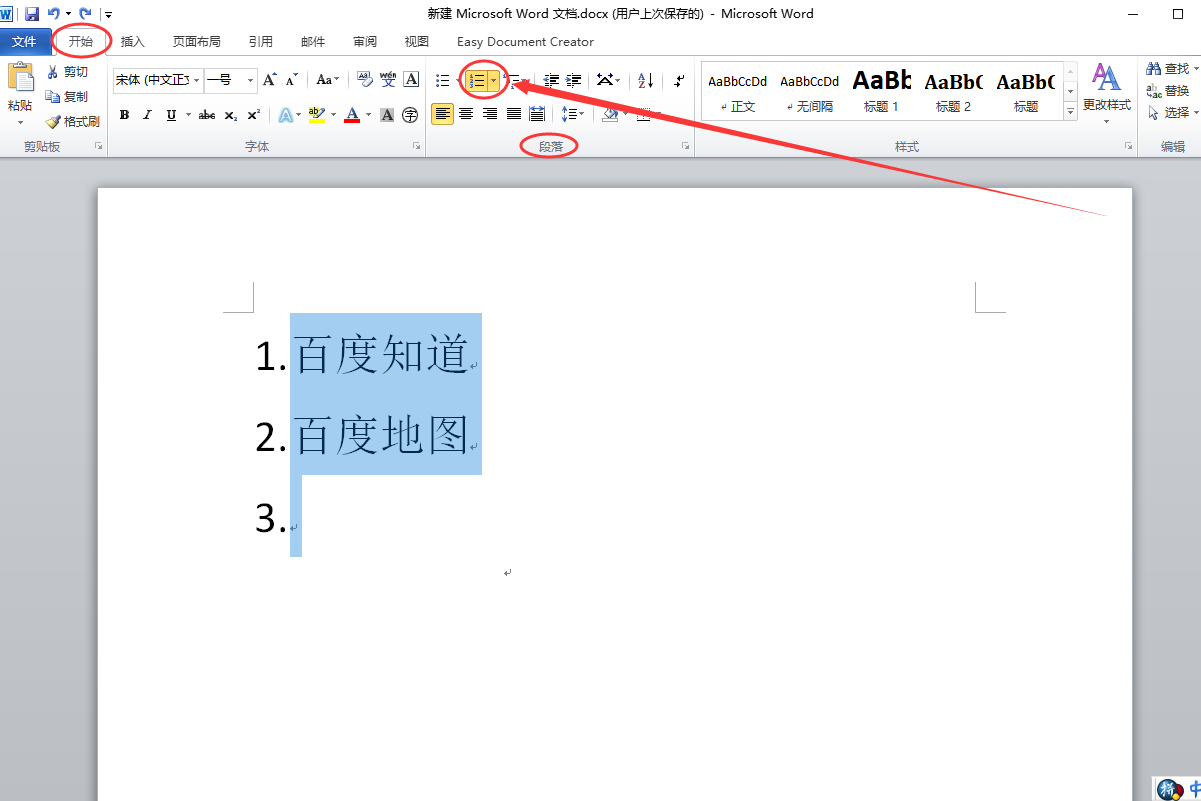This screenshot has width=1201, height=801.
Task: Apply the 正文 (Normal) style
Action: (x=738, y=91)
